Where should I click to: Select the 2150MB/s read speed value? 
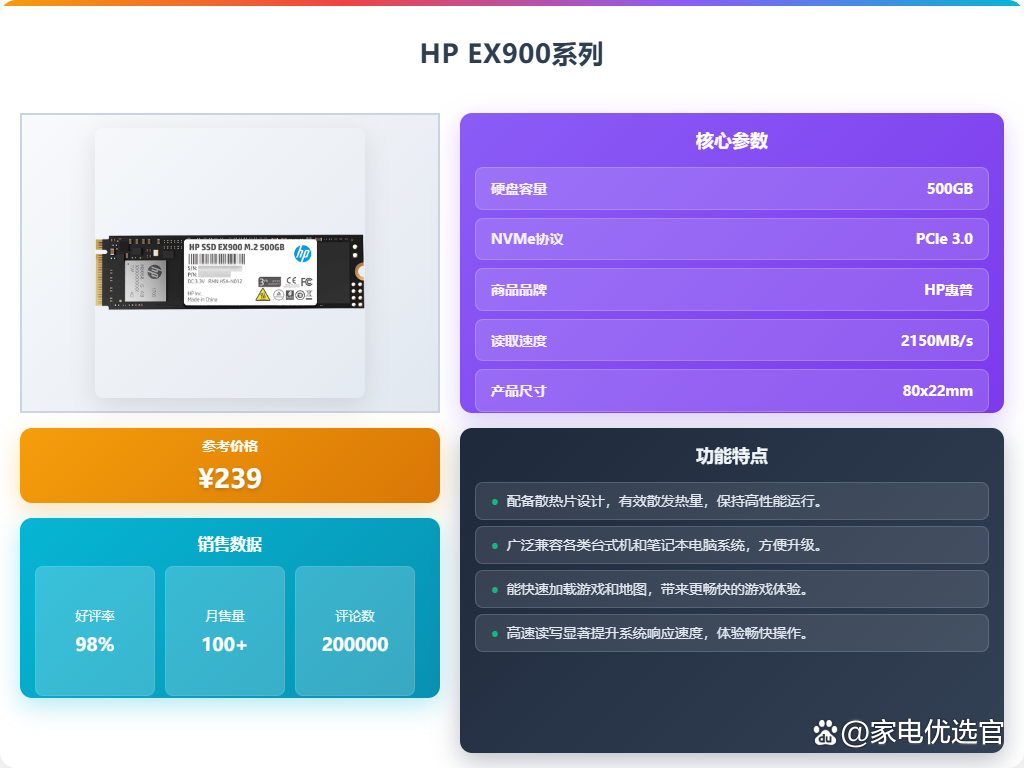936,341
